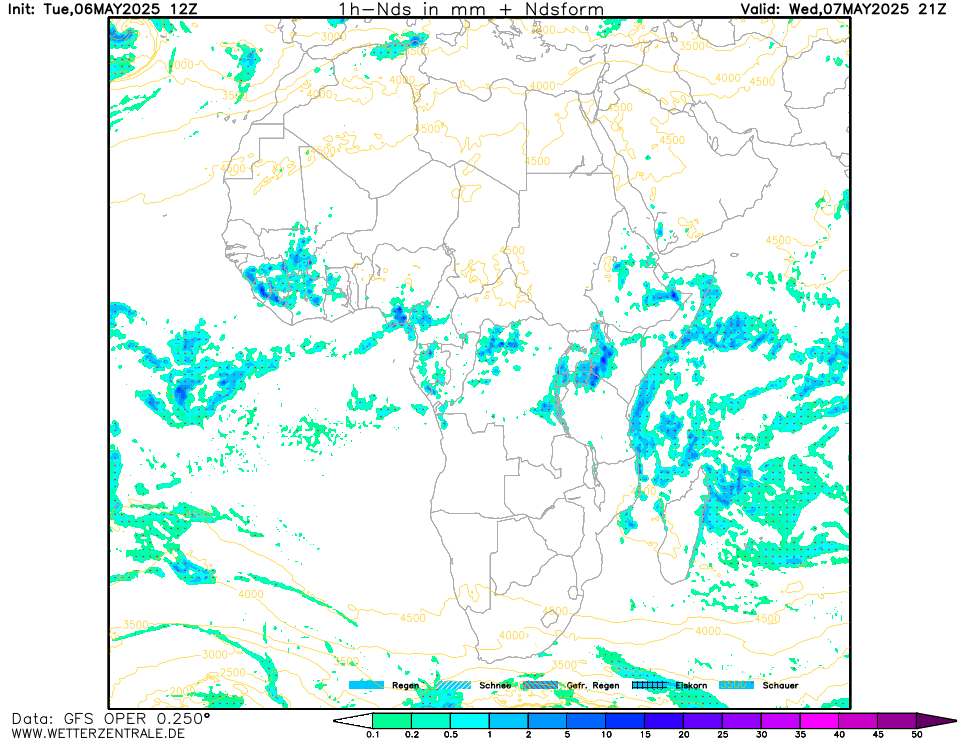Pick the color scale segment between 30 and 35
959x741 pixels.
(781, 720)
